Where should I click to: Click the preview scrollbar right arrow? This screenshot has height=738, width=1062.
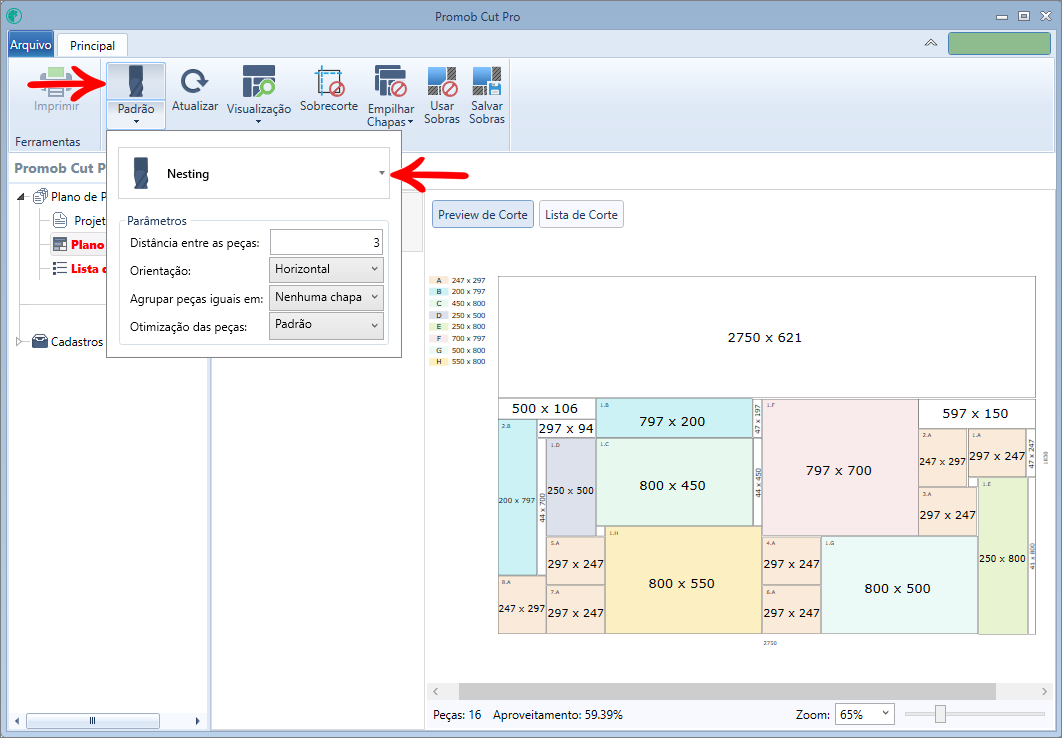pos(1044,691)
